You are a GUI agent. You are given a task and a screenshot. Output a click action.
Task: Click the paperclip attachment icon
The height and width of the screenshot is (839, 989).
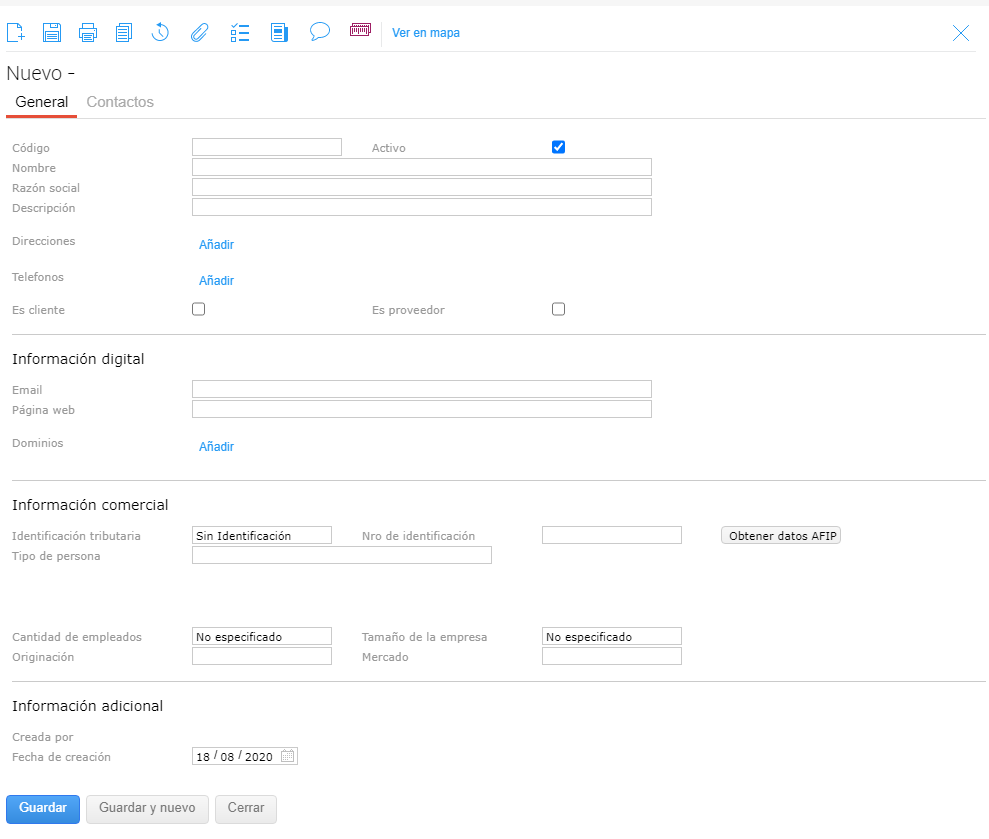tap(199, 33)
